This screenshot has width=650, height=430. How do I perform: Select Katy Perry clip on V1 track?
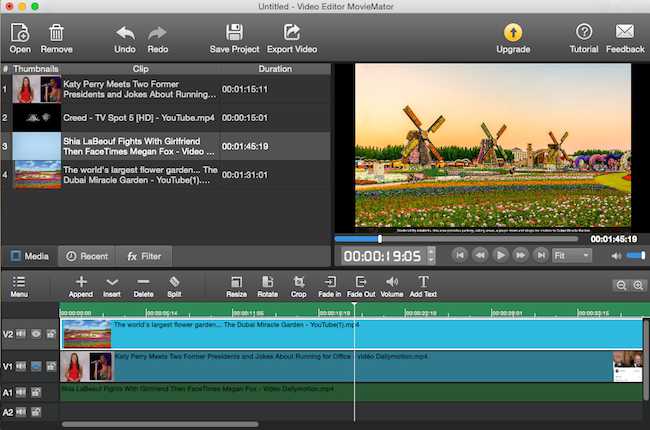click(x=352, y=366)
